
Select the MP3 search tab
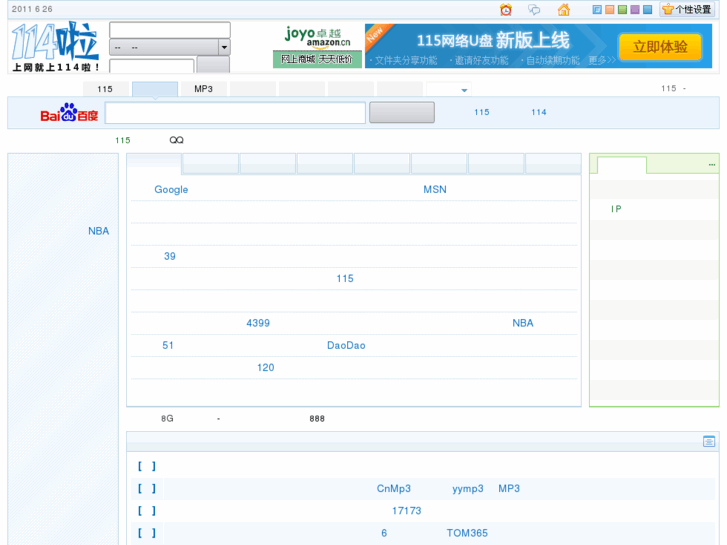tap(204, 89)
